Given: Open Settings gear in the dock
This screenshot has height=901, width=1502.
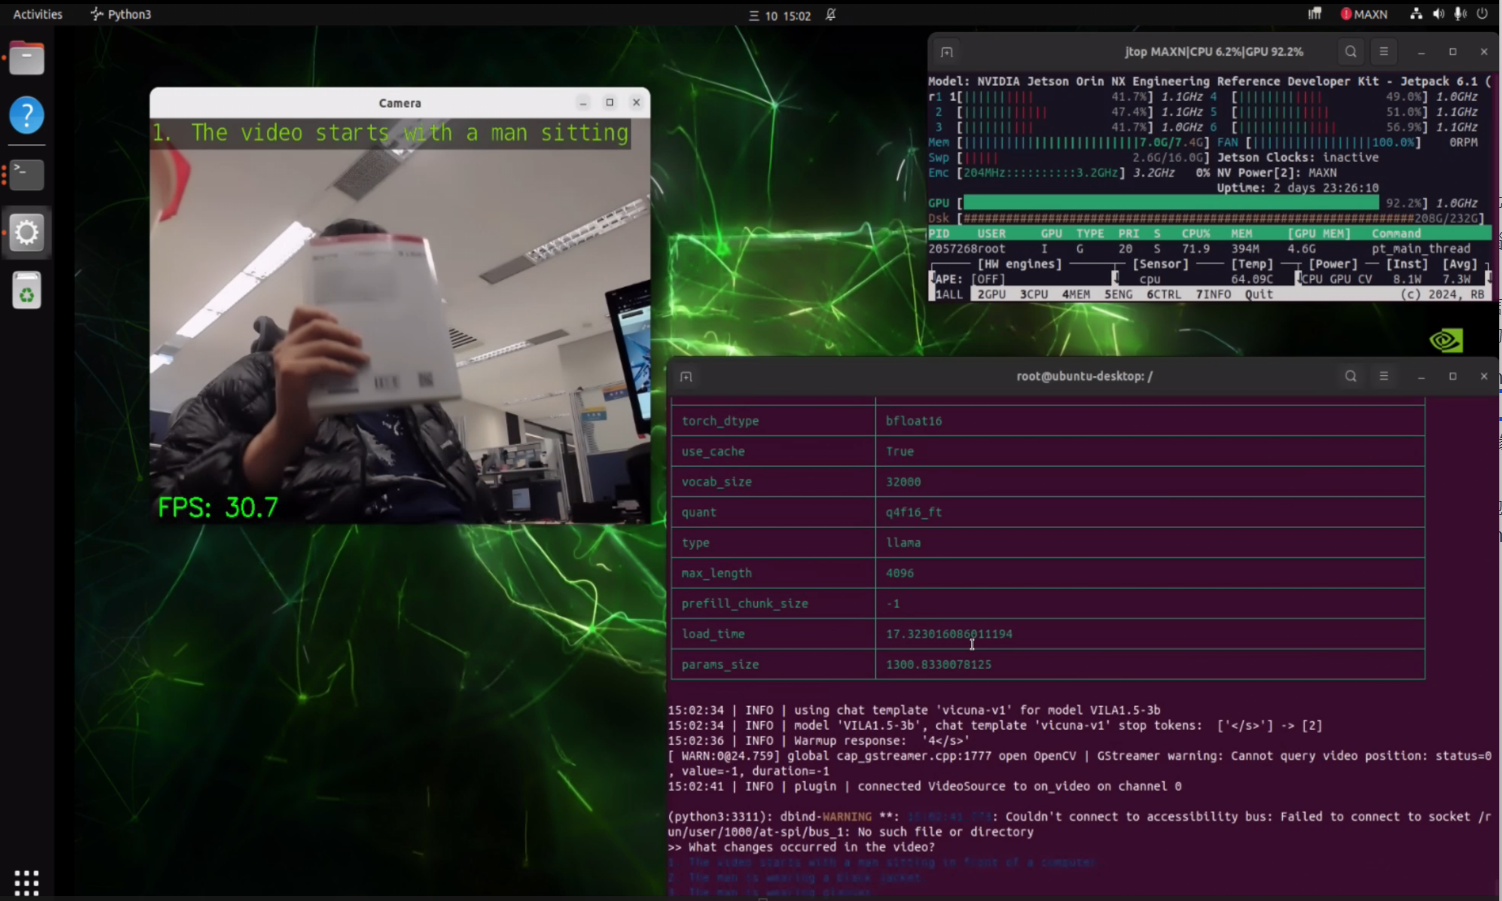Looking at the screenshot, I should coord(27,232).
